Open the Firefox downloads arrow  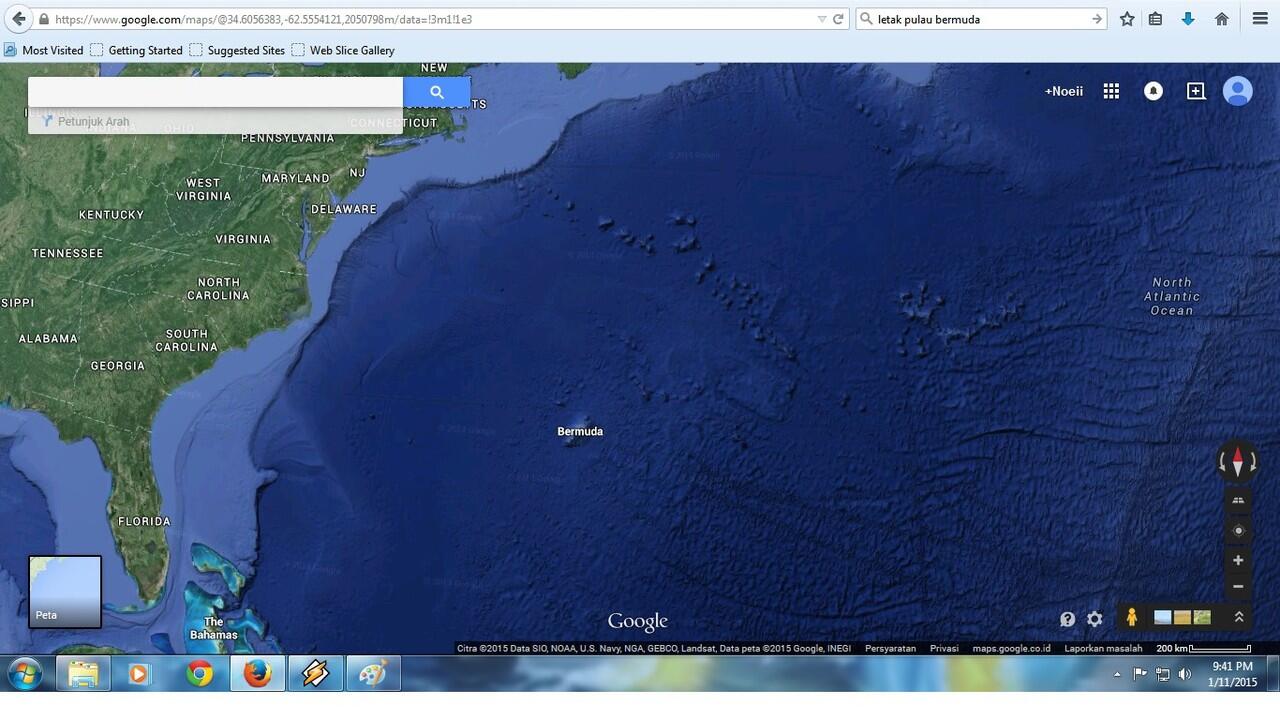point(1188,19)
